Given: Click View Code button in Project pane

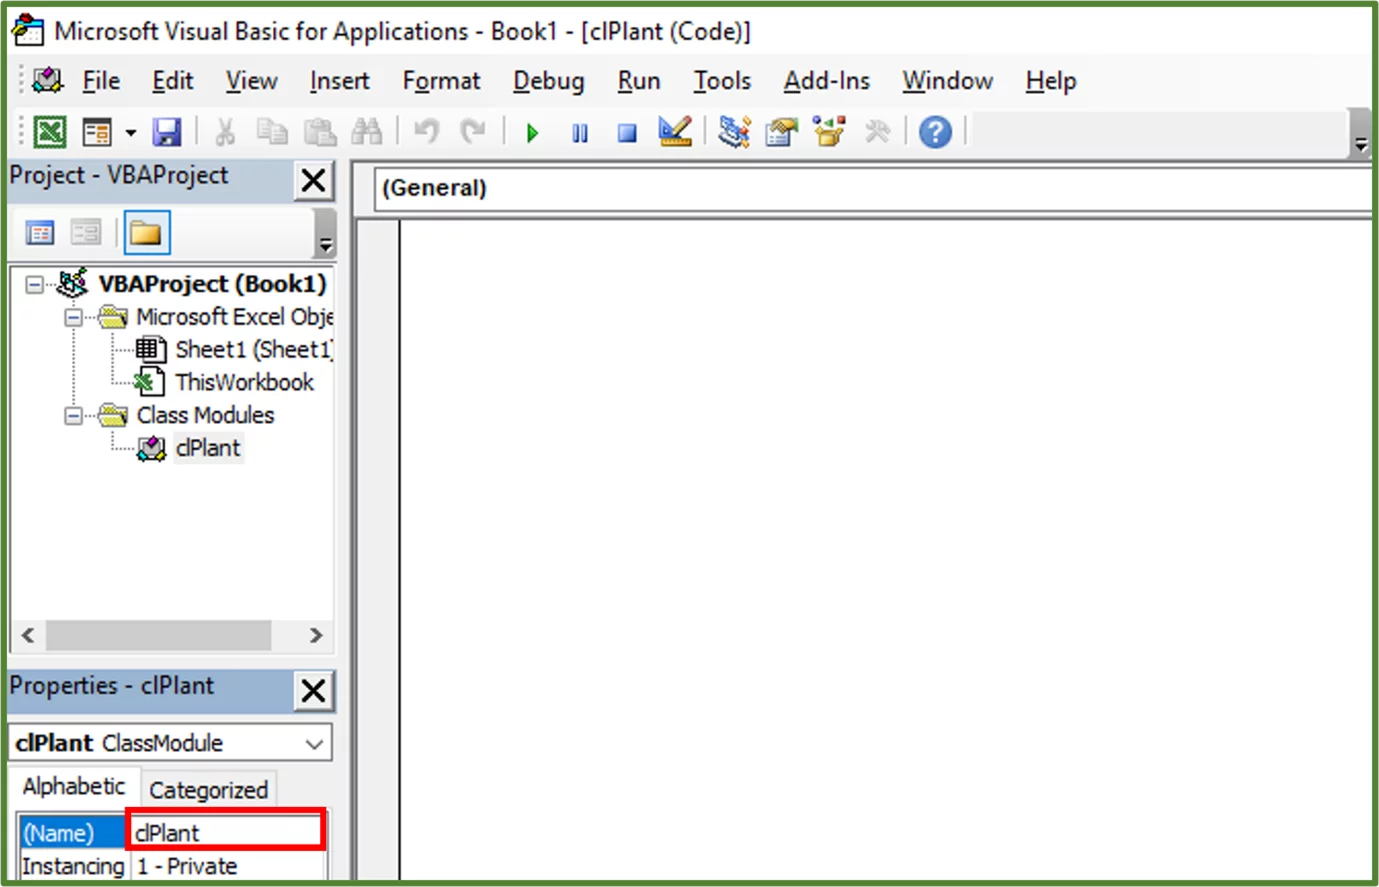Looking at the screenshot, I should pyautogui.click(x=40, y=233).
